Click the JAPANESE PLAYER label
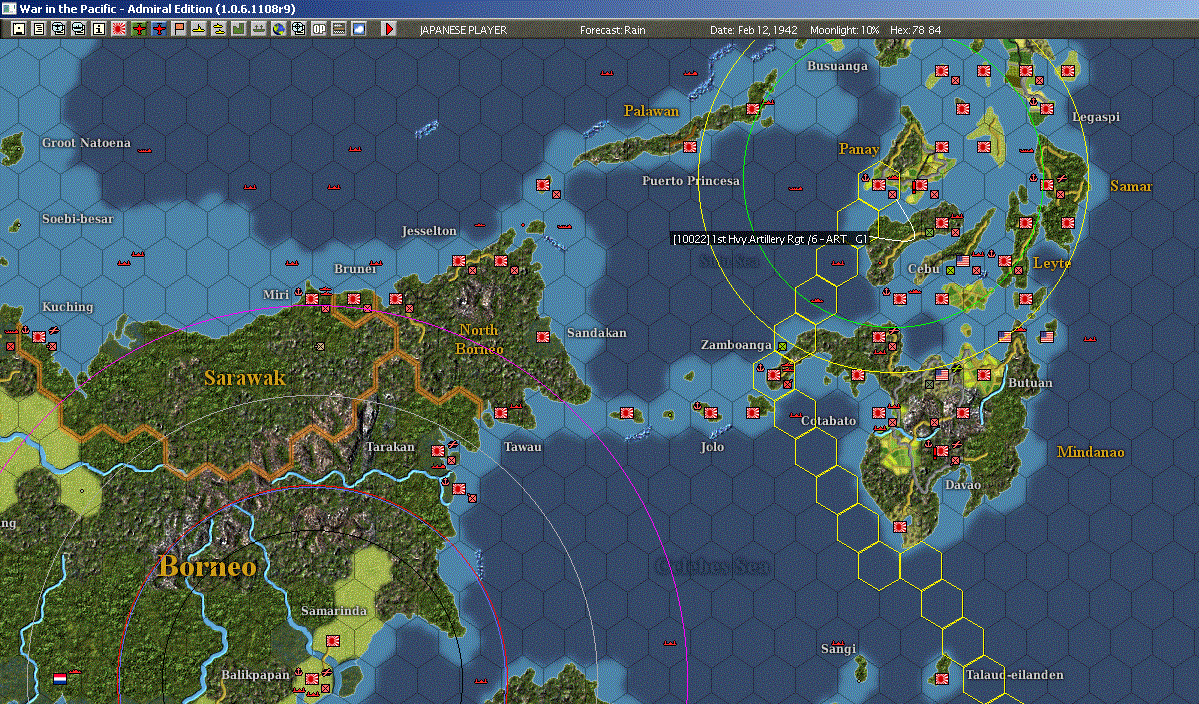This screenshot has width=1199, height=704. click(463, 30)
